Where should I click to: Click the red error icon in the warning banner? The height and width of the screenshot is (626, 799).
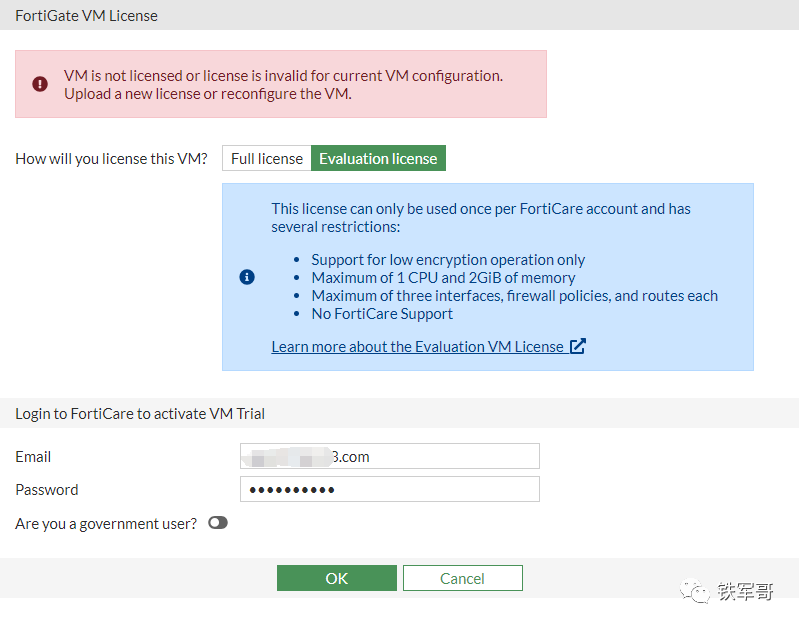[x=40, y=84]
